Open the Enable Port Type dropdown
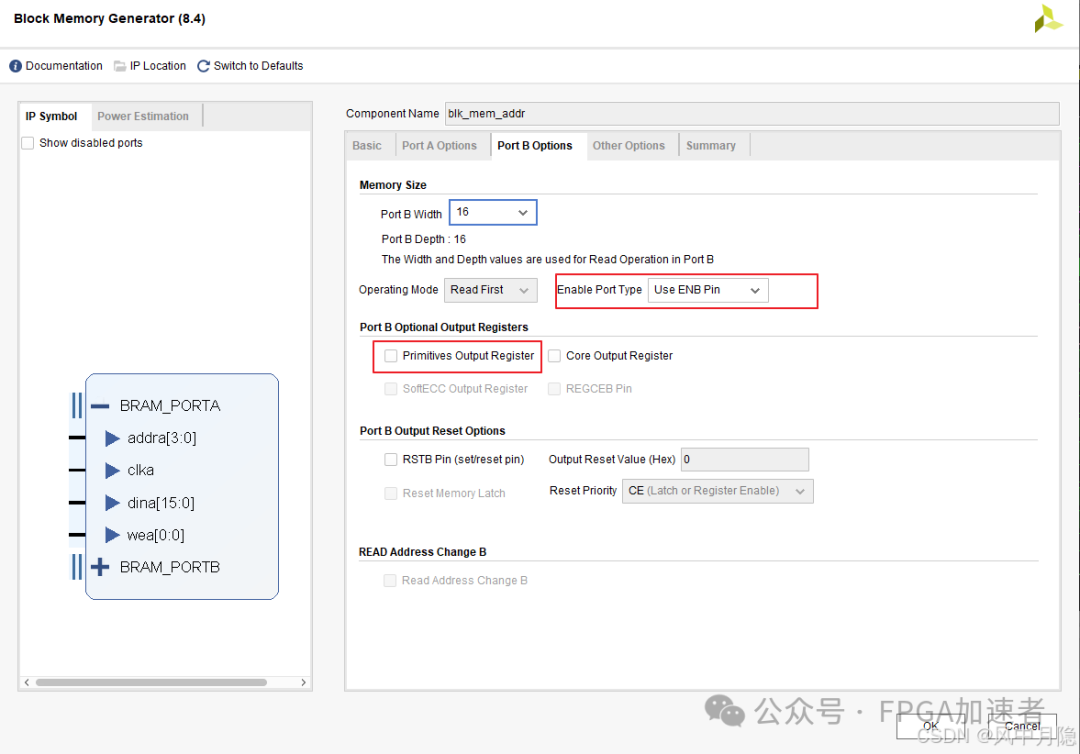This screenshot has height=754, width=1080. (708, 290)
